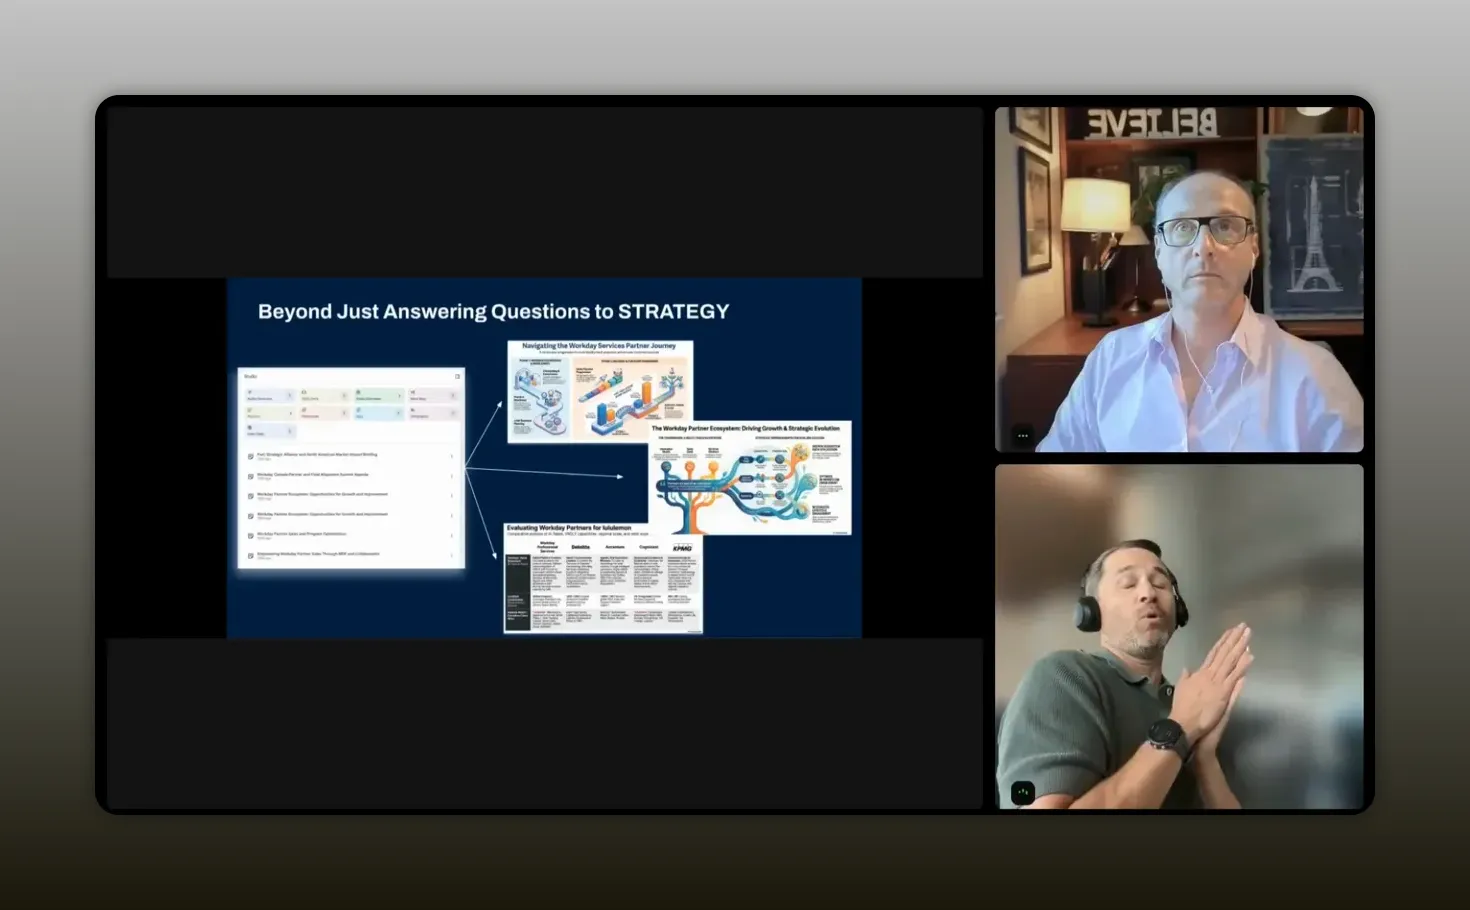Click the slide title 'Beyond Just Answering Questions to STRATEGY'
Viewport: 1470px width, 910px height.
(x=493, y=311)
